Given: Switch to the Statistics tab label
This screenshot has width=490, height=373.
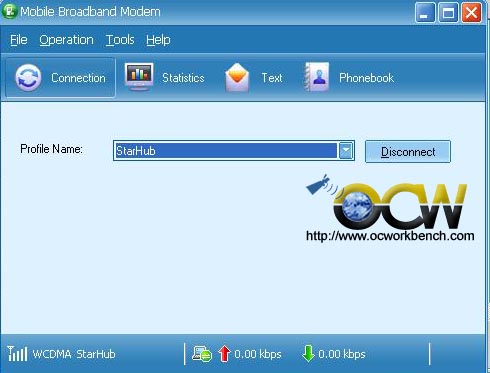Looking at the screenshot, I should point(183,78).
